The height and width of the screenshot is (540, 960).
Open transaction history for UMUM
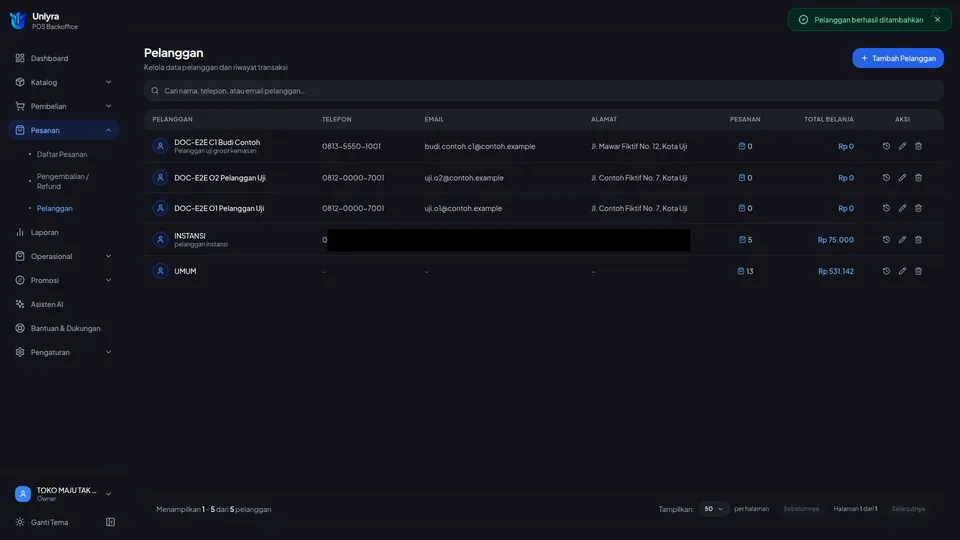[x=886, y=271]
